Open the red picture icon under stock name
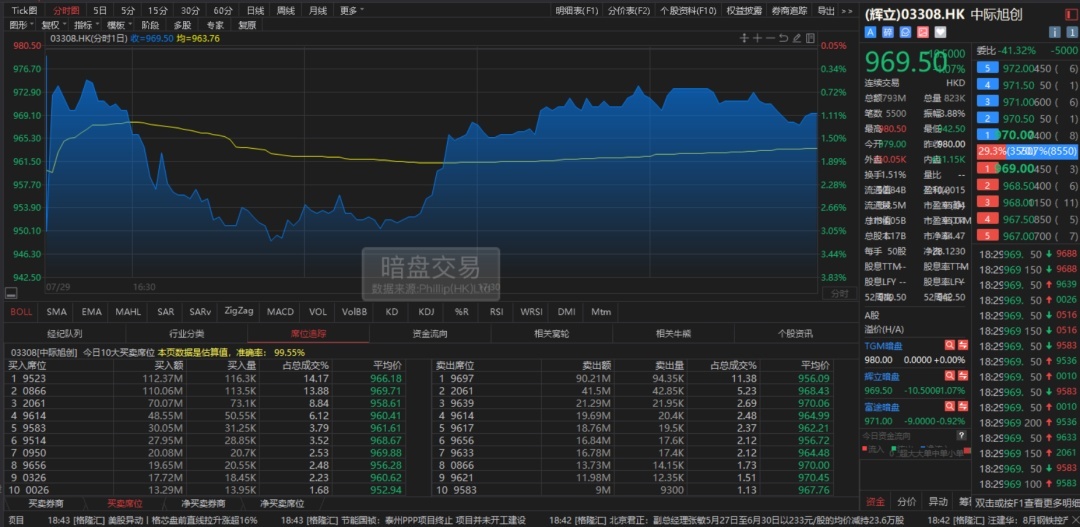Viewport: 1080px width, 527px height. pyautogui.click(x=923, y=32)
